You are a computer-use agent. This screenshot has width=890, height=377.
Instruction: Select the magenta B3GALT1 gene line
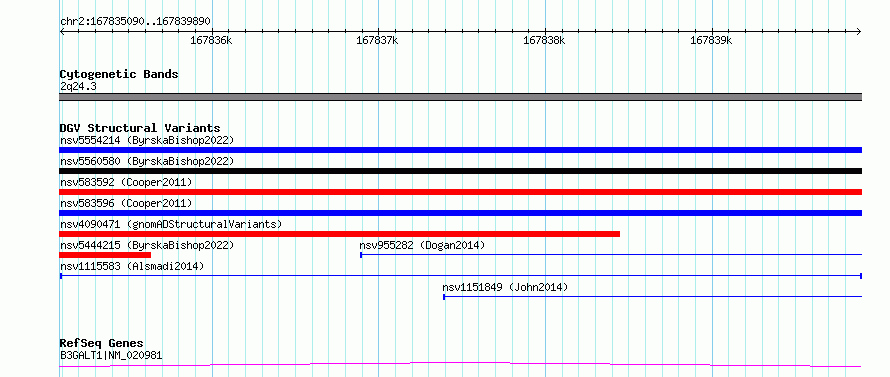click(460, 364)
